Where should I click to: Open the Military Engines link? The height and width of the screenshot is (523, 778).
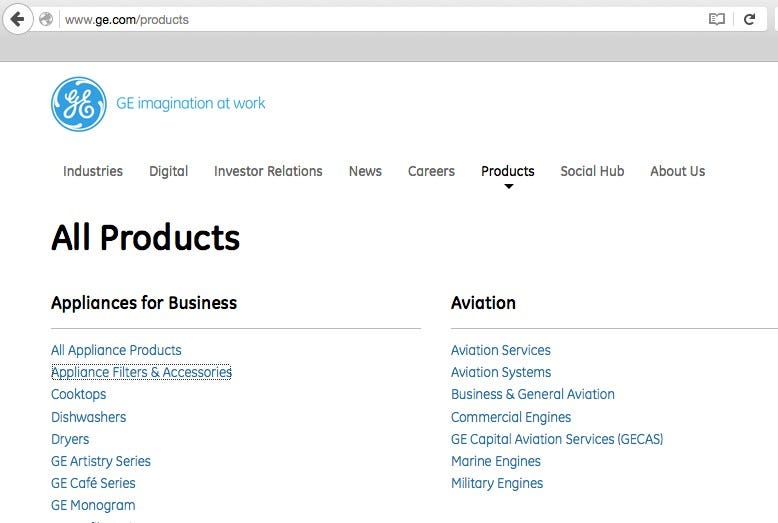[x=497, y=483]
